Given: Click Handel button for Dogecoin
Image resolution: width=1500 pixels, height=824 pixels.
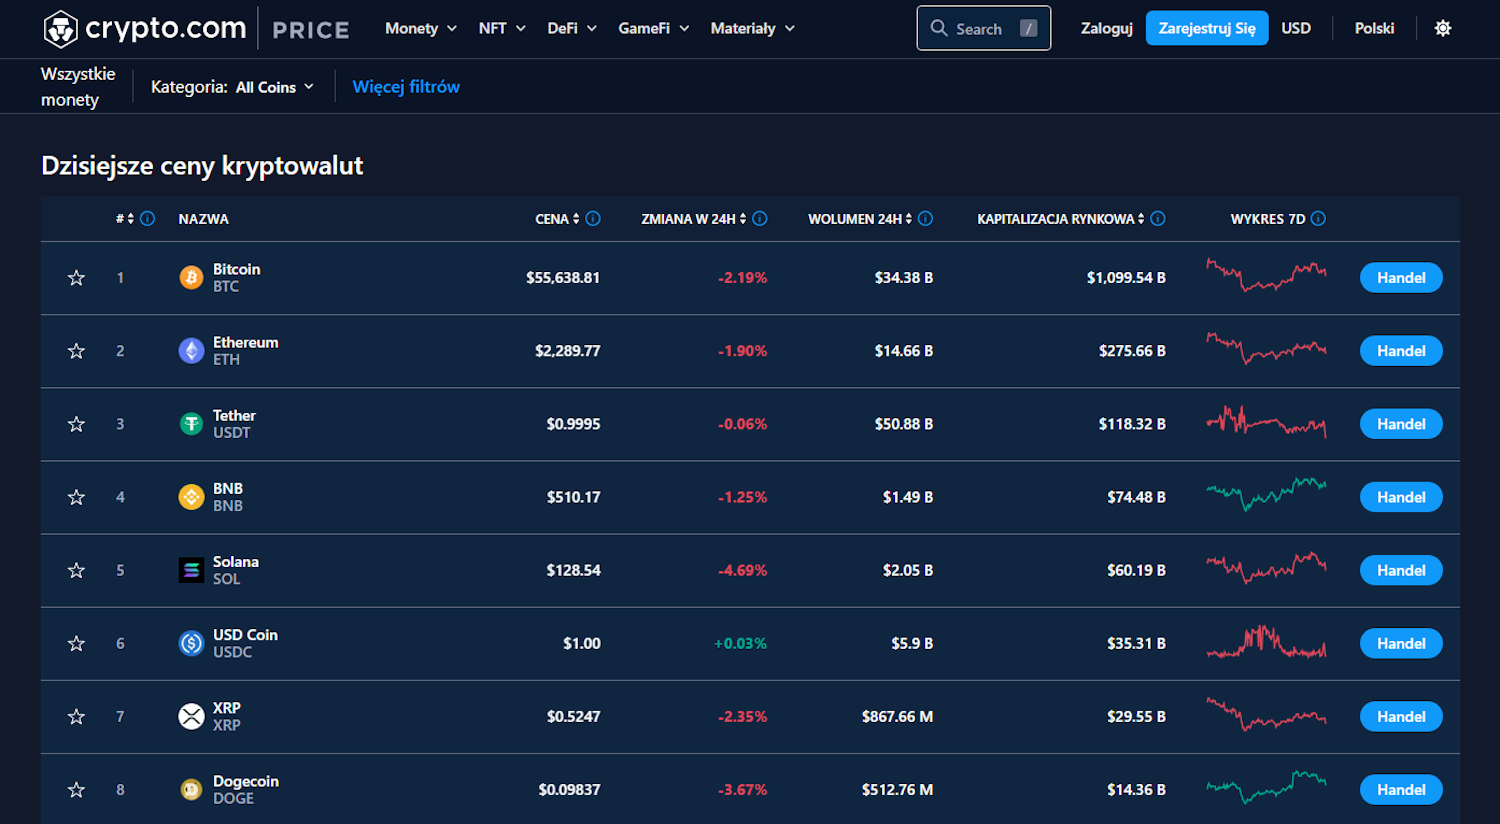Looking at the screenshot, I should click(1401, 790).
